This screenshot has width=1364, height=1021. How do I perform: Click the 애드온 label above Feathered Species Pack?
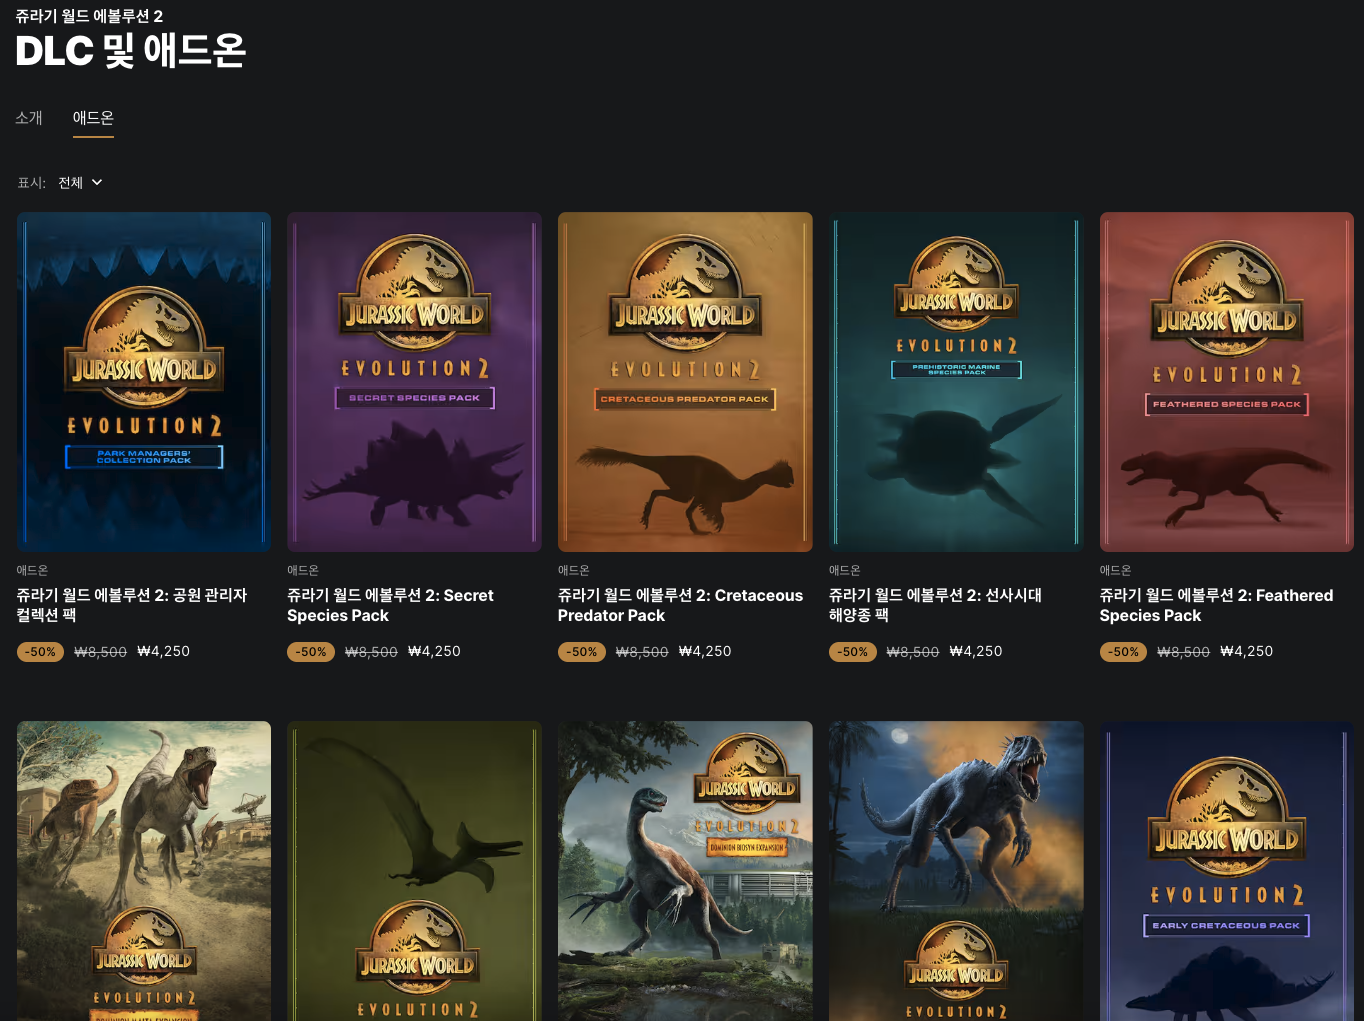pos(1116,570)
